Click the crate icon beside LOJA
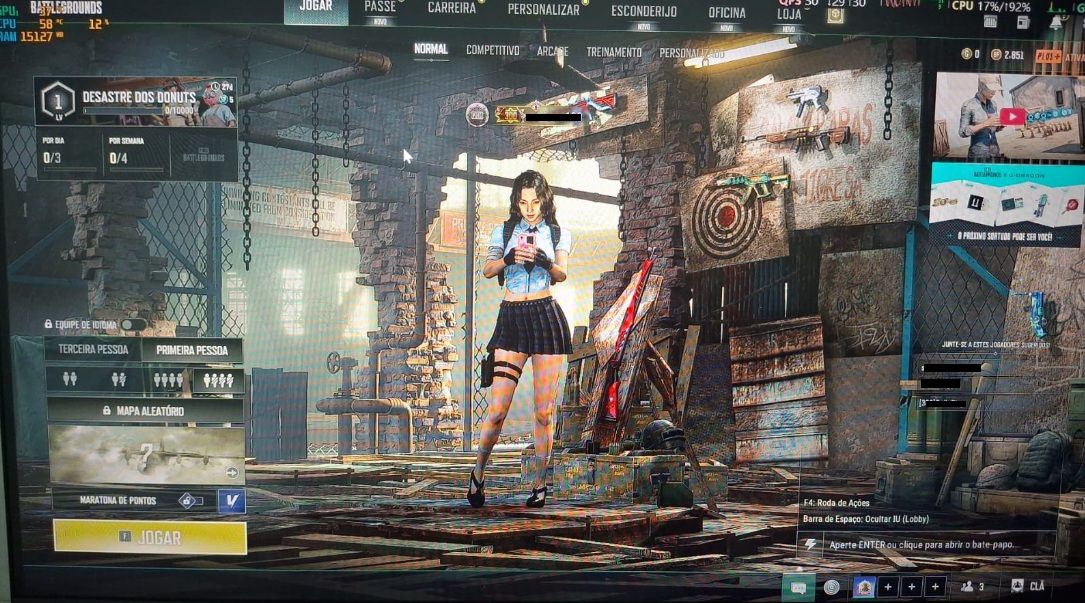The height and width of the screenshot is (603, 1085). tap(835, 15)
